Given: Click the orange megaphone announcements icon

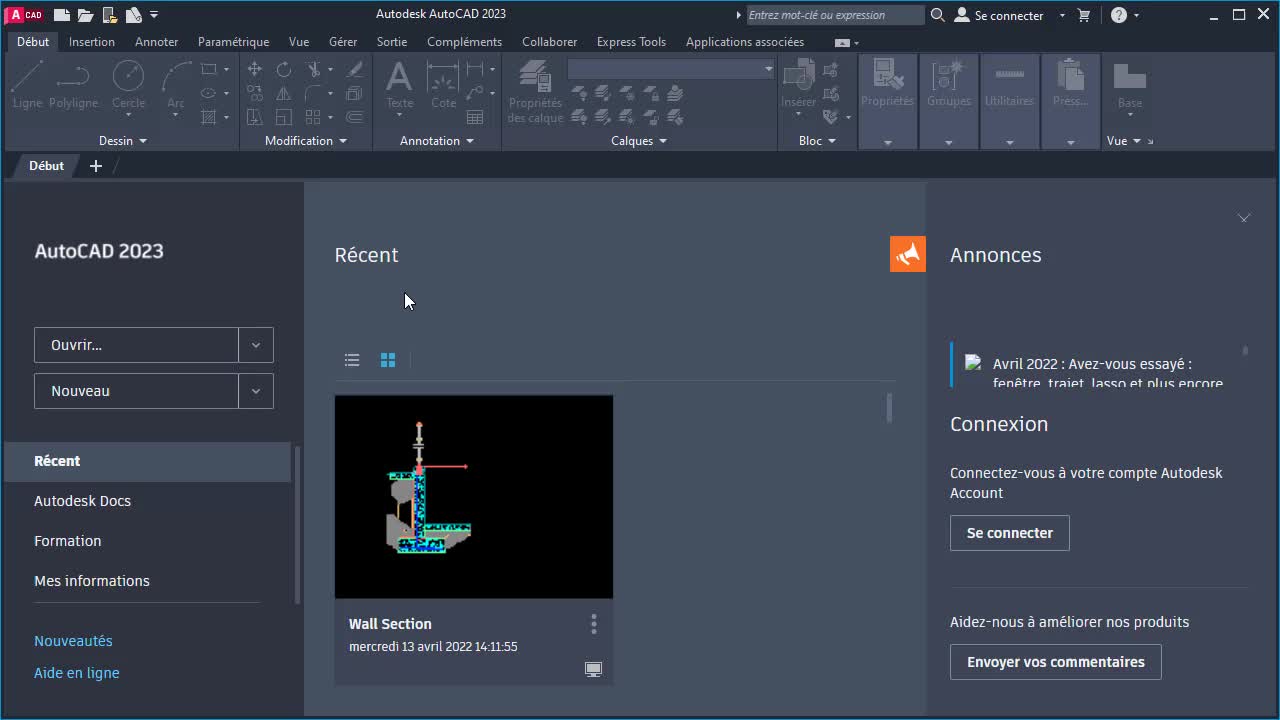Looking at the screenshot, I should pos(908,254).
